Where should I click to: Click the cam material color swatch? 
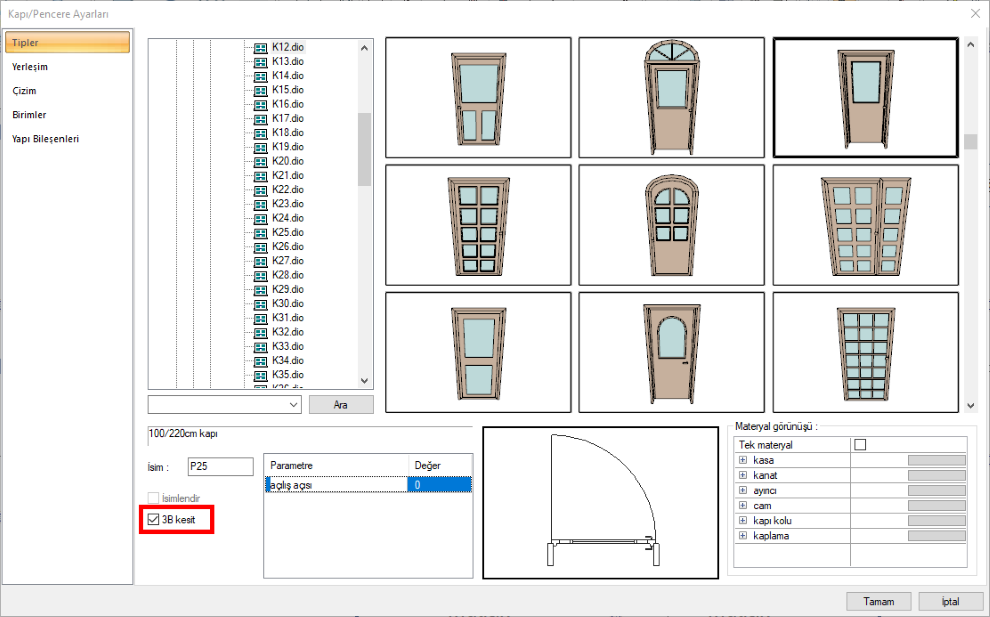pos(936,506)
